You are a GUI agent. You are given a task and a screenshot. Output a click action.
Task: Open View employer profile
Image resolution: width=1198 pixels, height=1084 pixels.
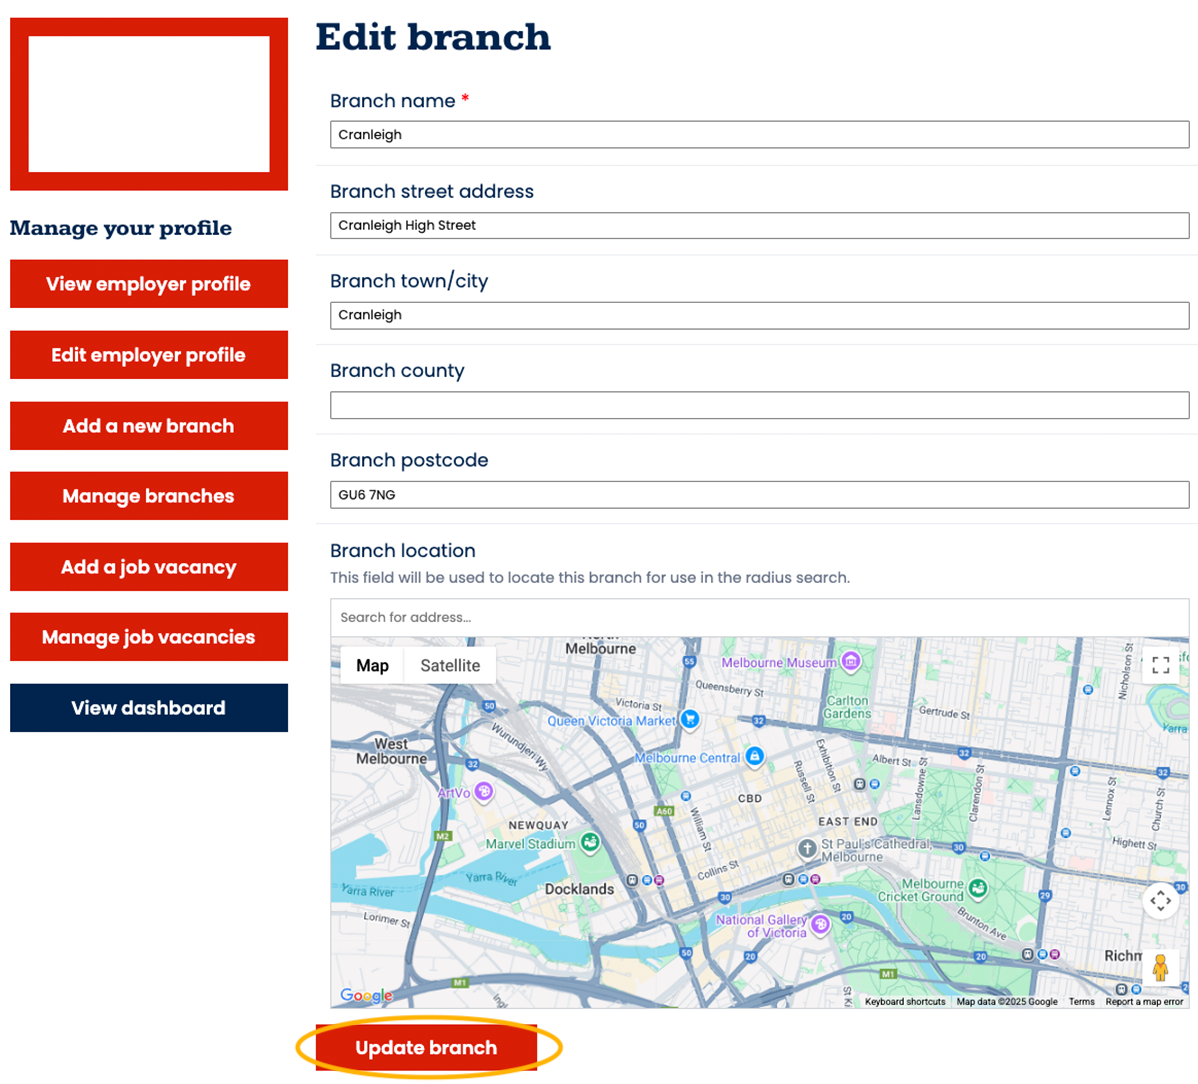[x=149, y=284]
